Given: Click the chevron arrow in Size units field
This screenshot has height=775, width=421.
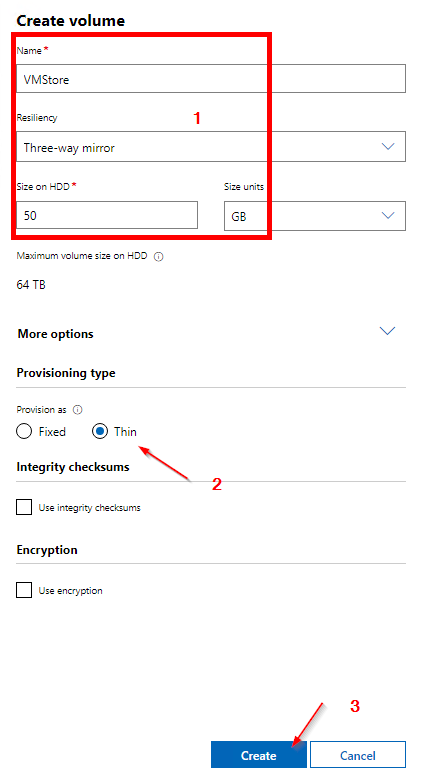Looking at the screenshot, I should pyautogui.click(x=388, y=215).
